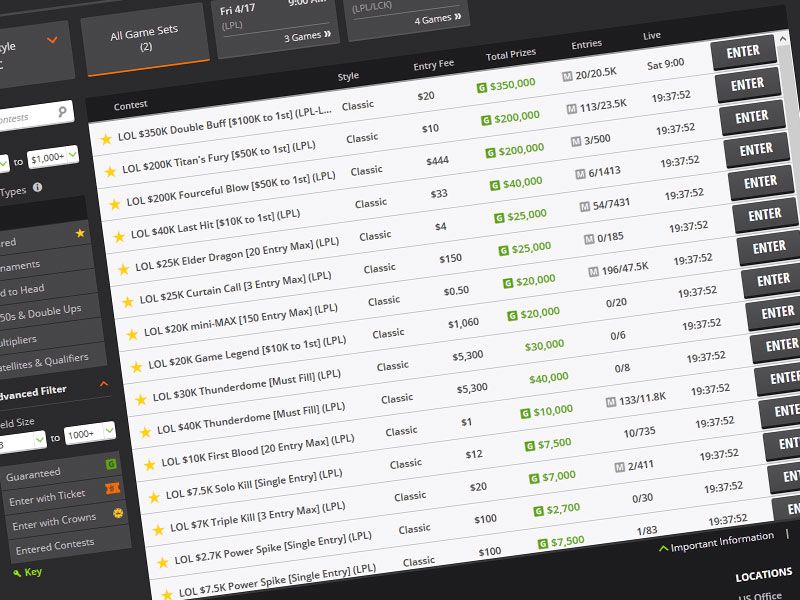
Task: Click the key icon in the sidebar
Action: (17, 573)
